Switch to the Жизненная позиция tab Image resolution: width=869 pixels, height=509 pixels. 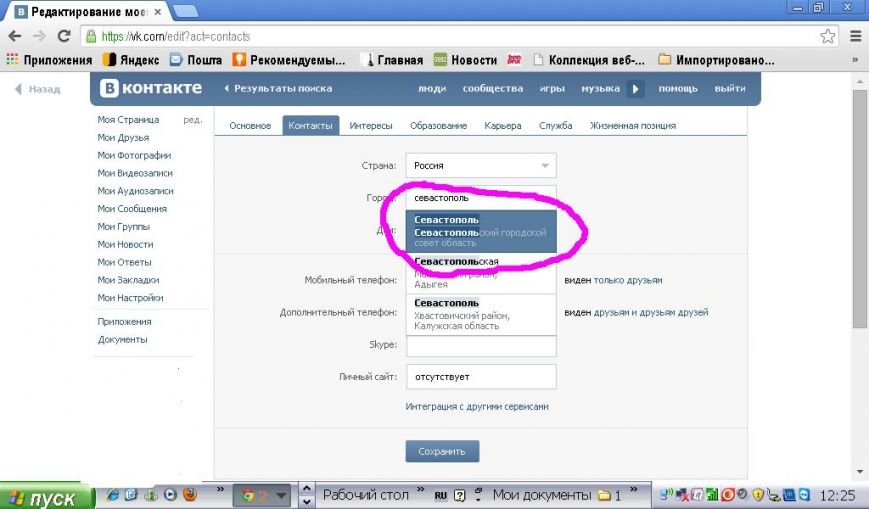[x=633, y=126]
